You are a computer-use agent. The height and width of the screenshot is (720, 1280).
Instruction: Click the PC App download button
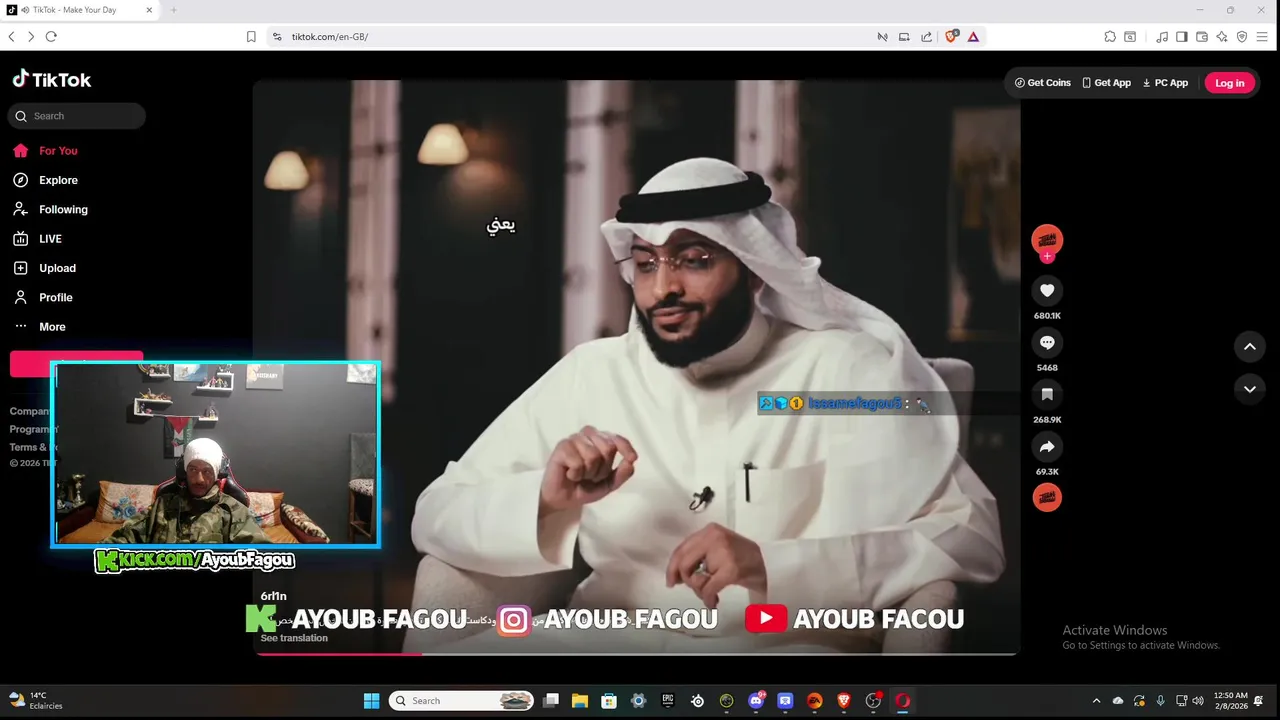point(1165,83)
